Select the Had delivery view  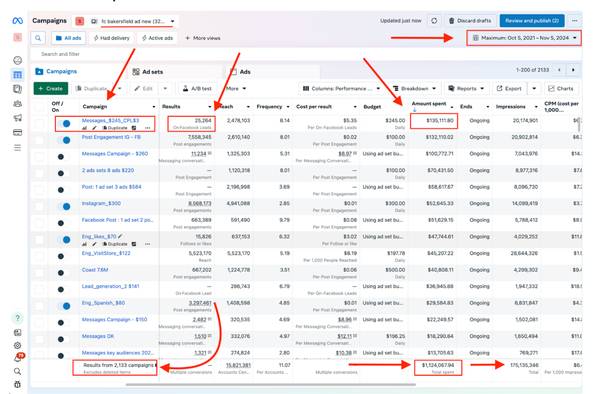112,38
